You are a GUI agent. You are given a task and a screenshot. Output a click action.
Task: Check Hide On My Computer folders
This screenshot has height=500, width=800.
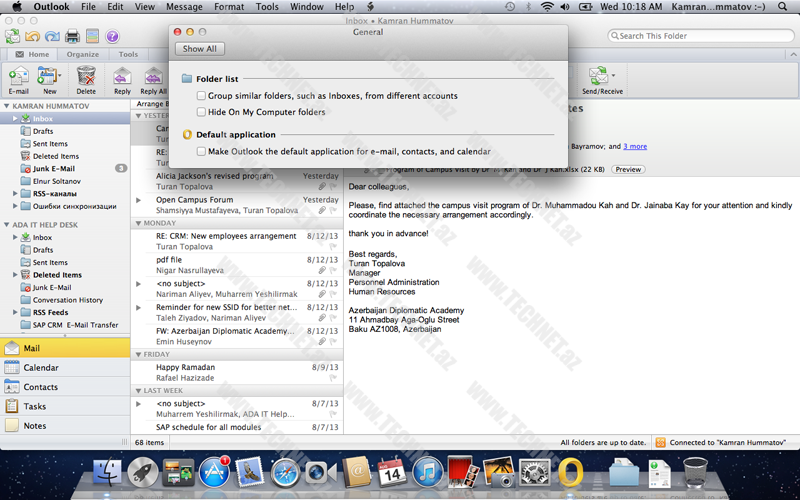coord(201,112)
